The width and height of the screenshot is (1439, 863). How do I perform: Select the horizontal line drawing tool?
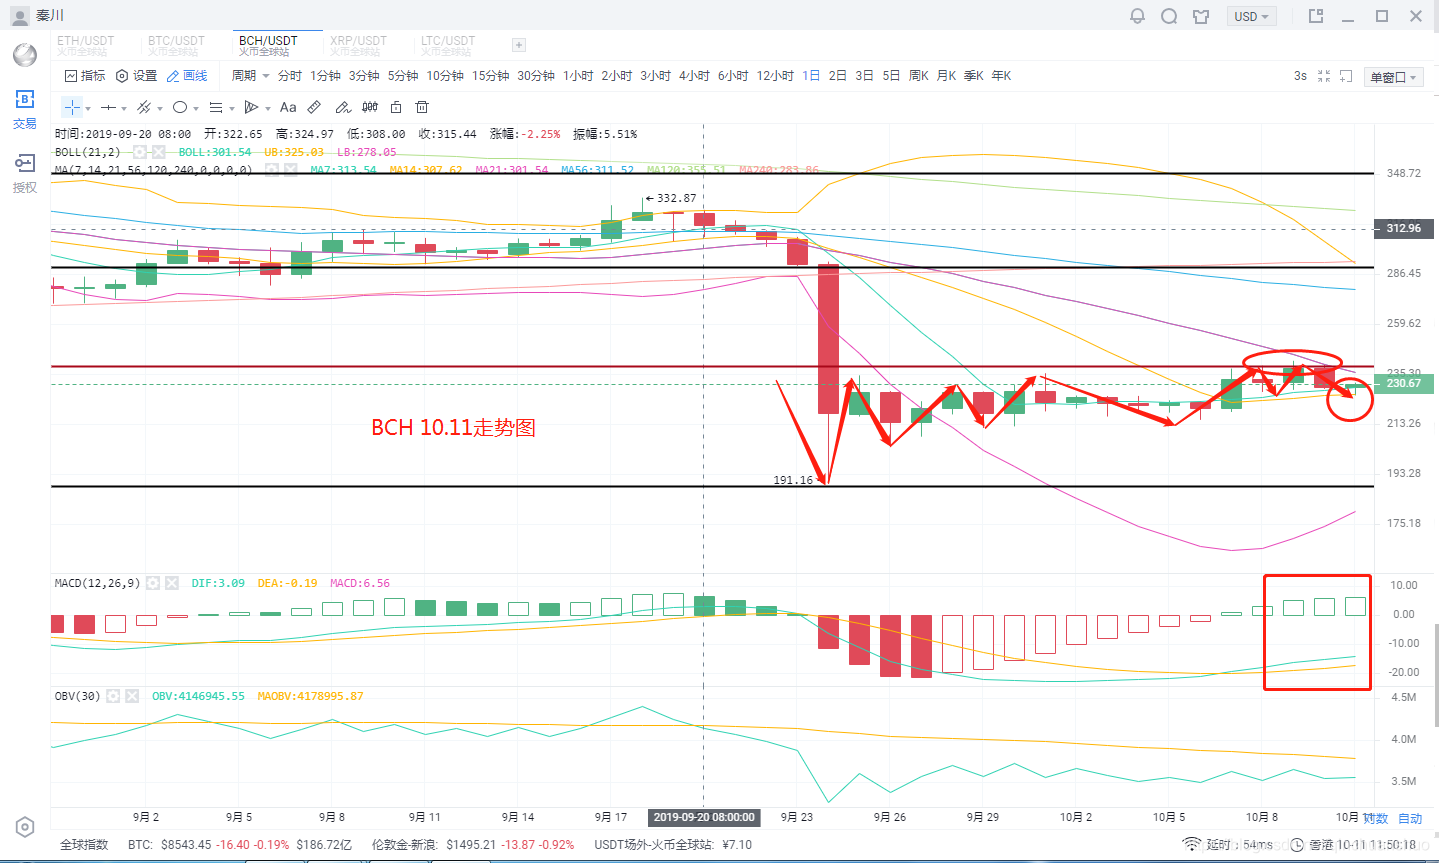108,107
